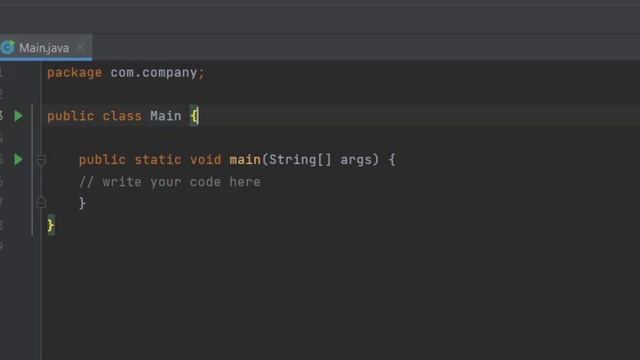Click the 'Main' class name in the code

(165, 116)
